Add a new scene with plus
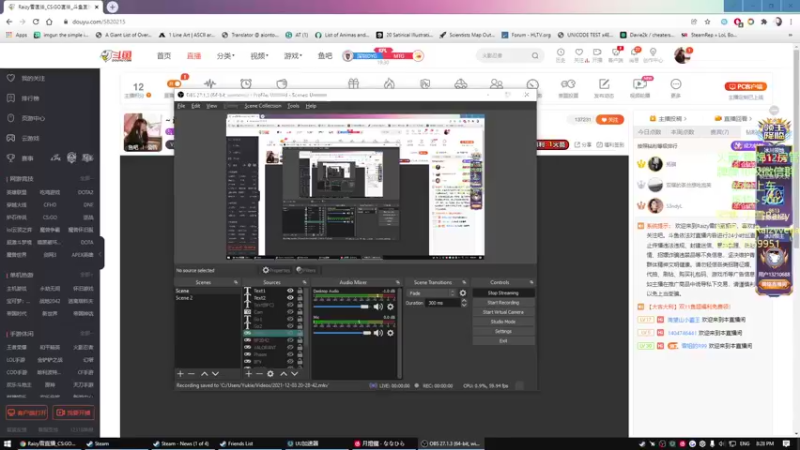This screenshot has height=450, width=800. point(180,374)
